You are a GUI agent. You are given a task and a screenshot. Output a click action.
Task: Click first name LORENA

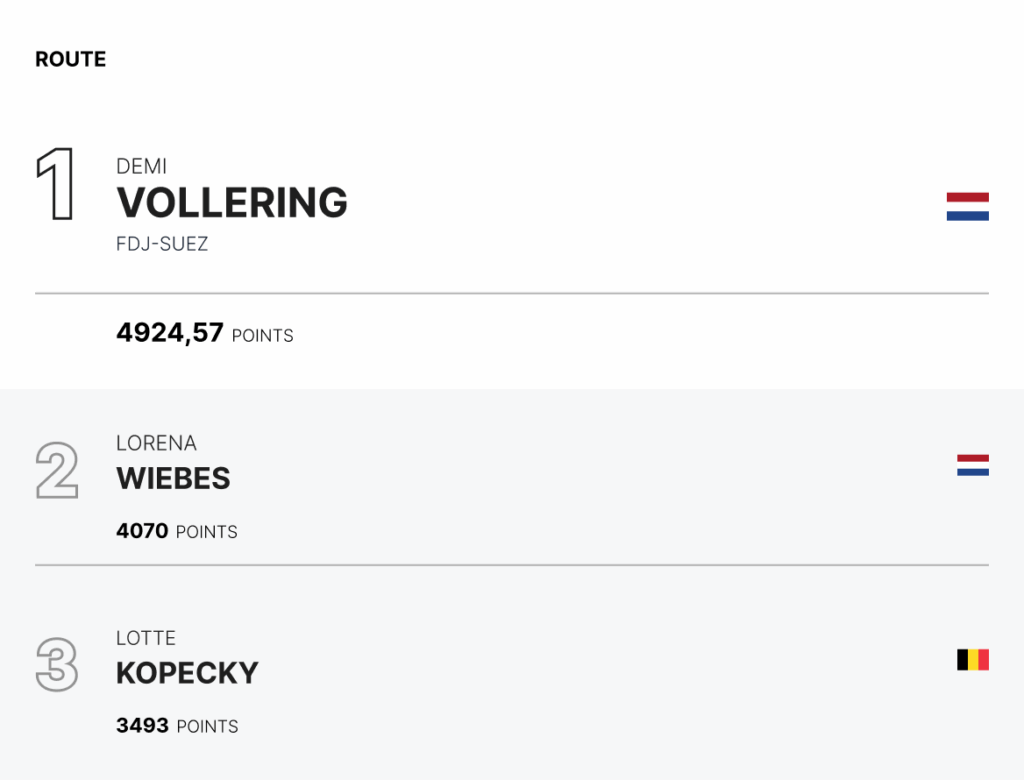[x=156, y=443]
